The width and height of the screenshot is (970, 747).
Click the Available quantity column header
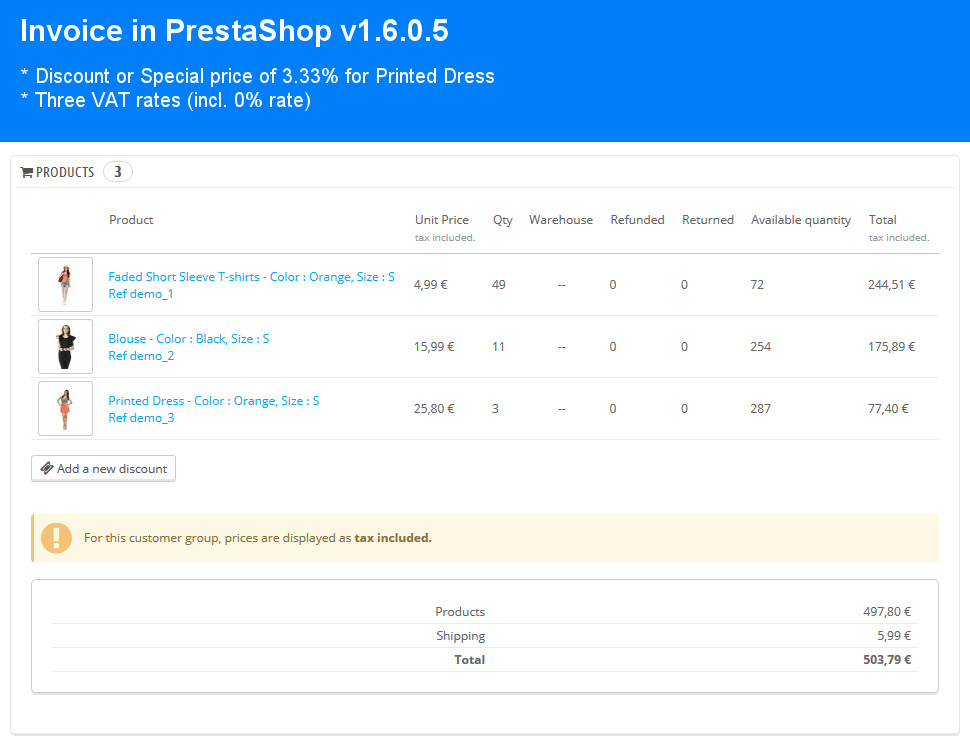800,220
